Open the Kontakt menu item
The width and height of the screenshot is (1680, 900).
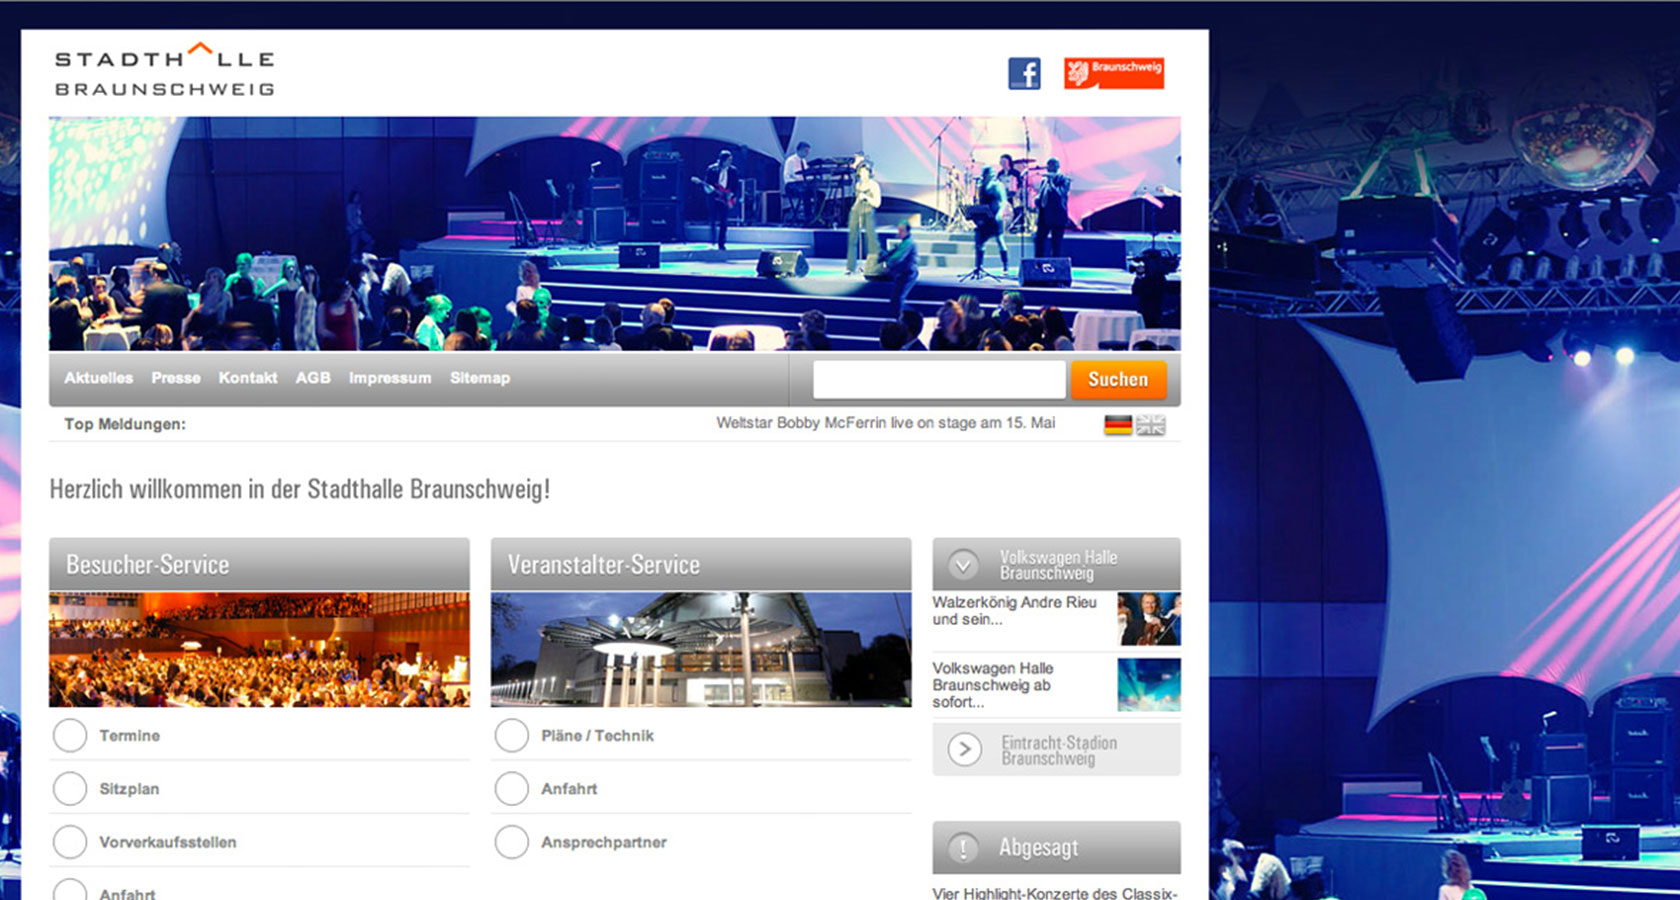pos(248,378)
